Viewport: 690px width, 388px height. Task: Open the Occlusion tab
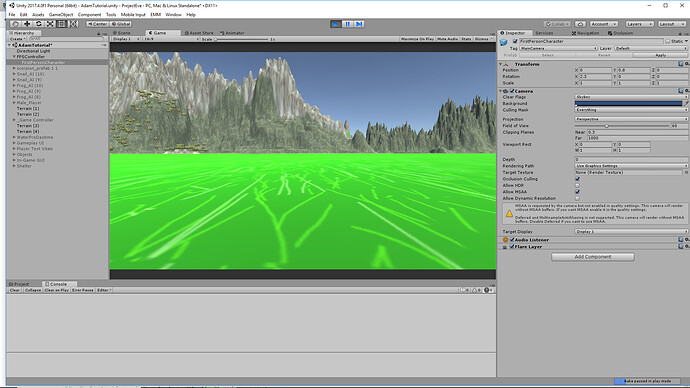[620, 33]
